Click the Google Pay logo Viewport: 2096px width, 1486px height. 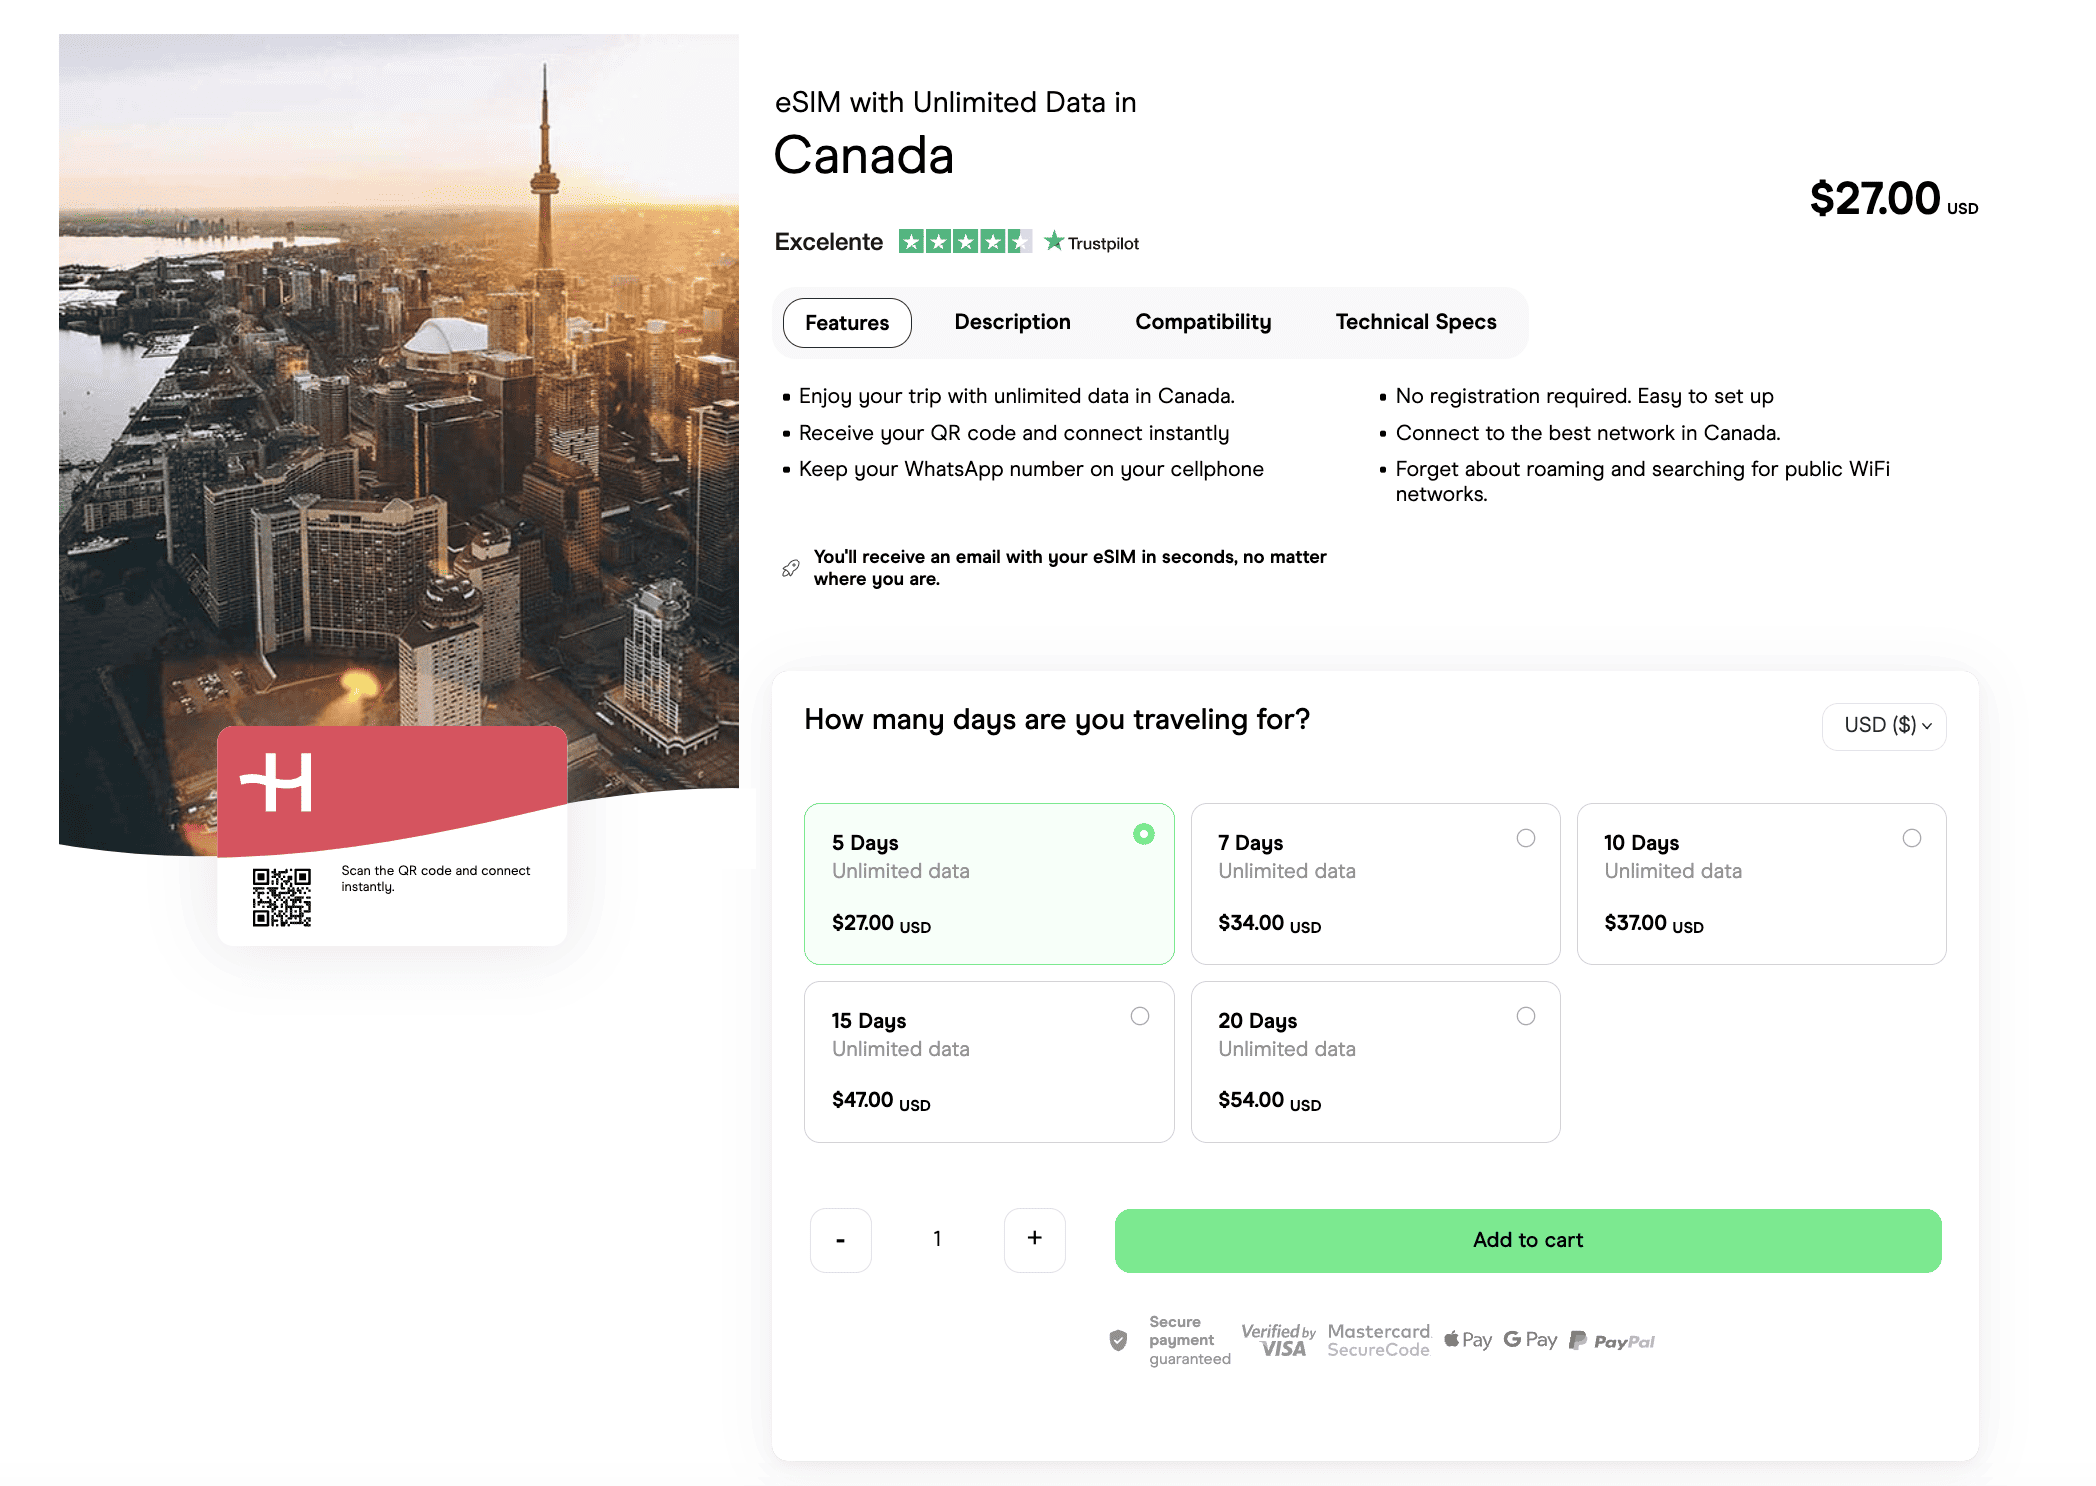tap(1530, 1340)
